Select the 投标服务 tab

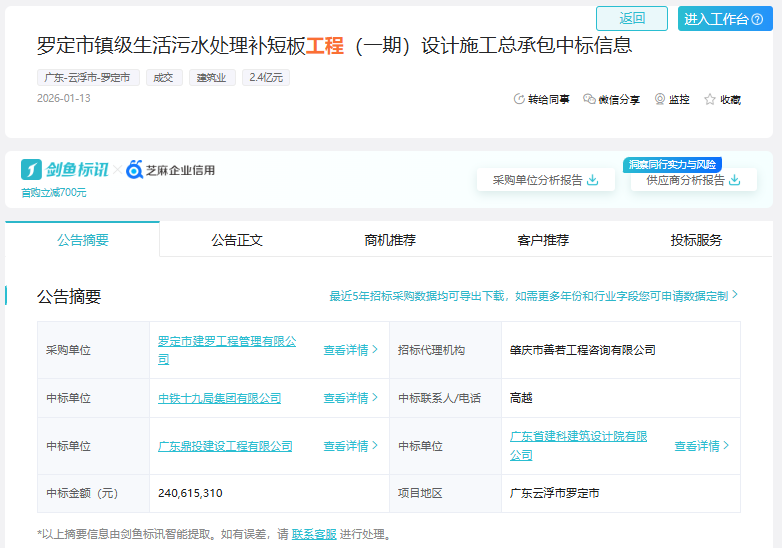pos(696,240)
